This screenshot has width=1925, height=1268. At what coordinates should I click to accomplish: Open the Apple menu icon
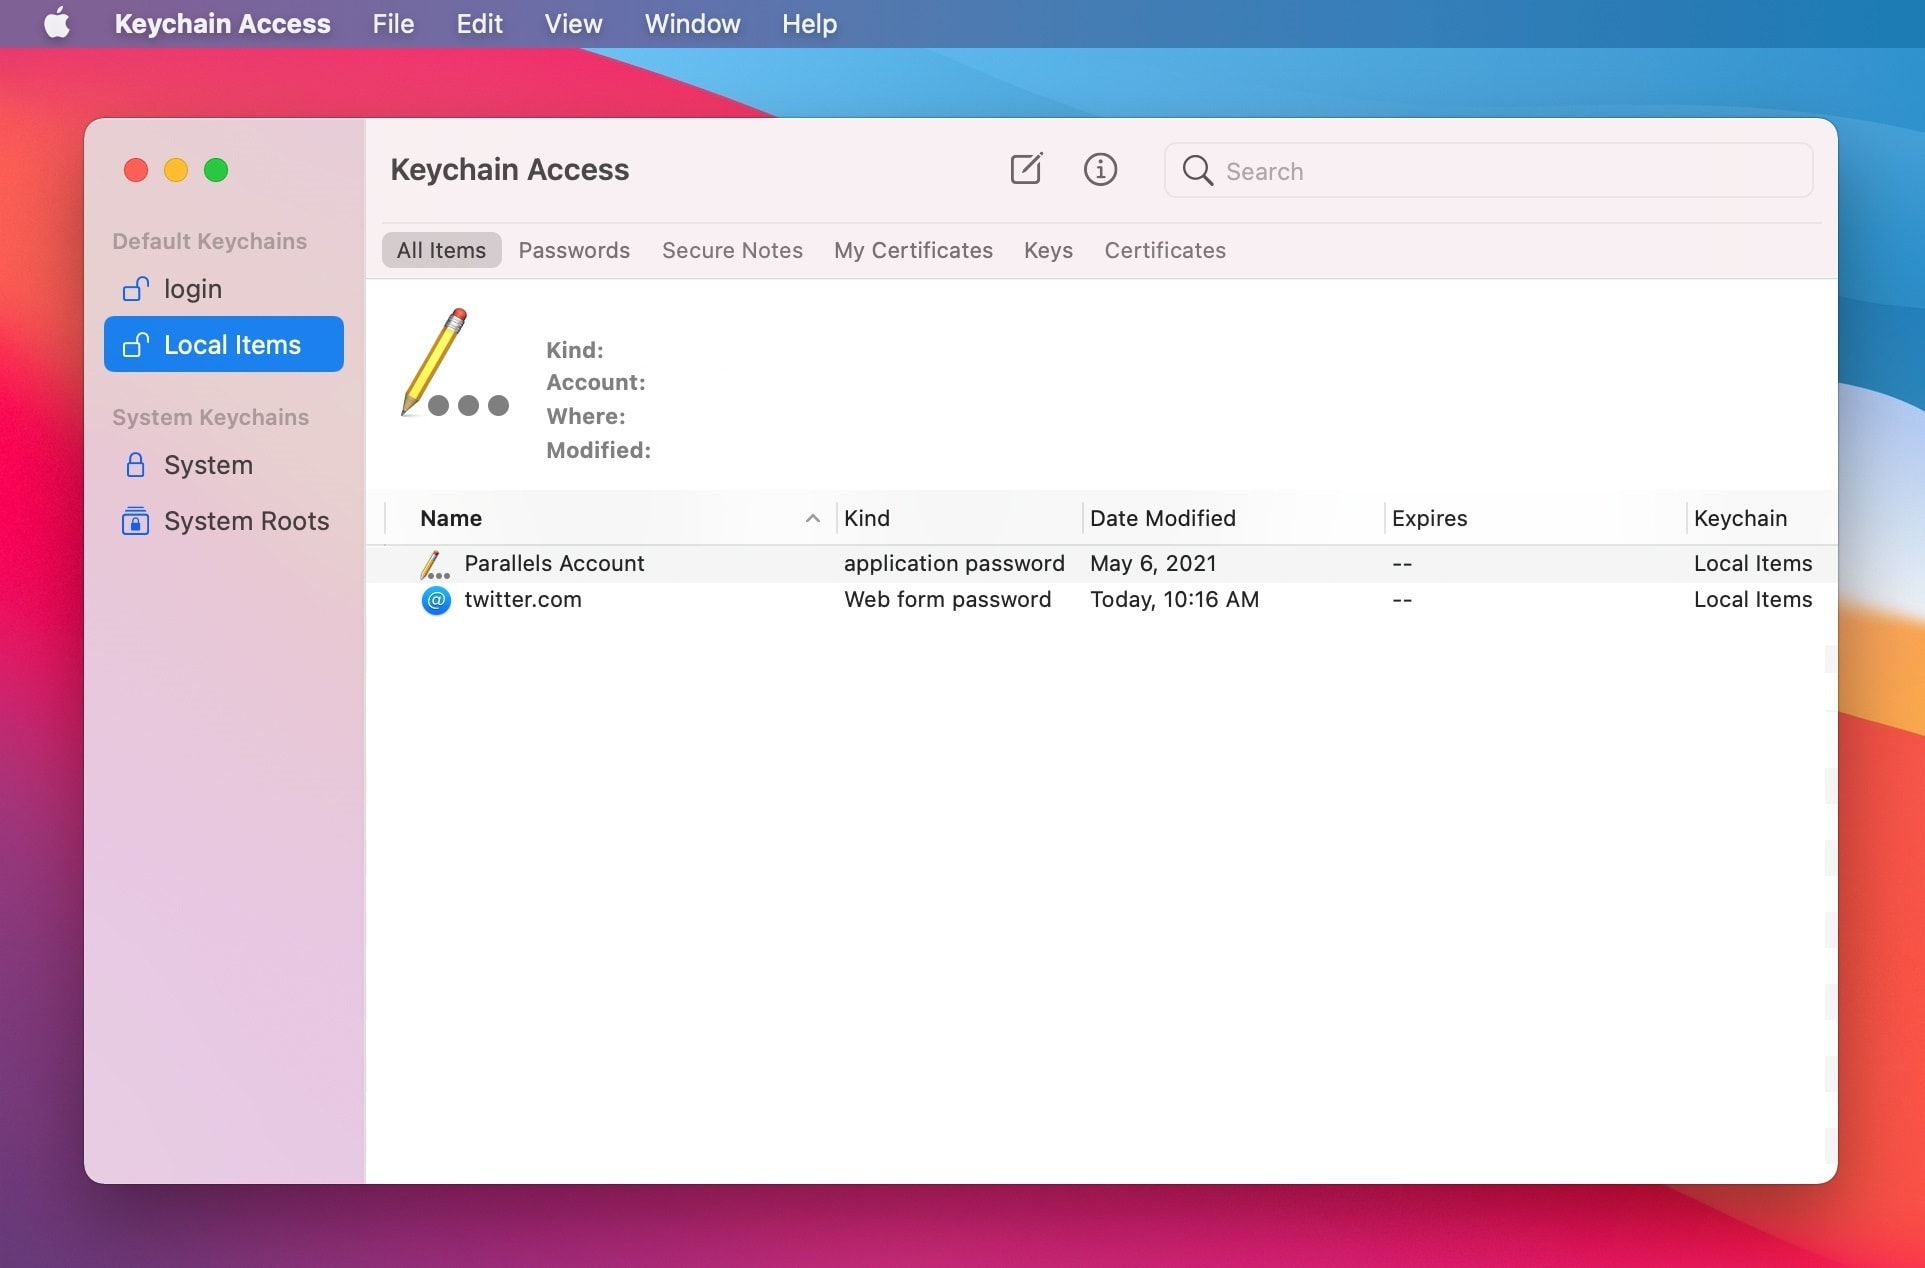(x=57, y=23)
